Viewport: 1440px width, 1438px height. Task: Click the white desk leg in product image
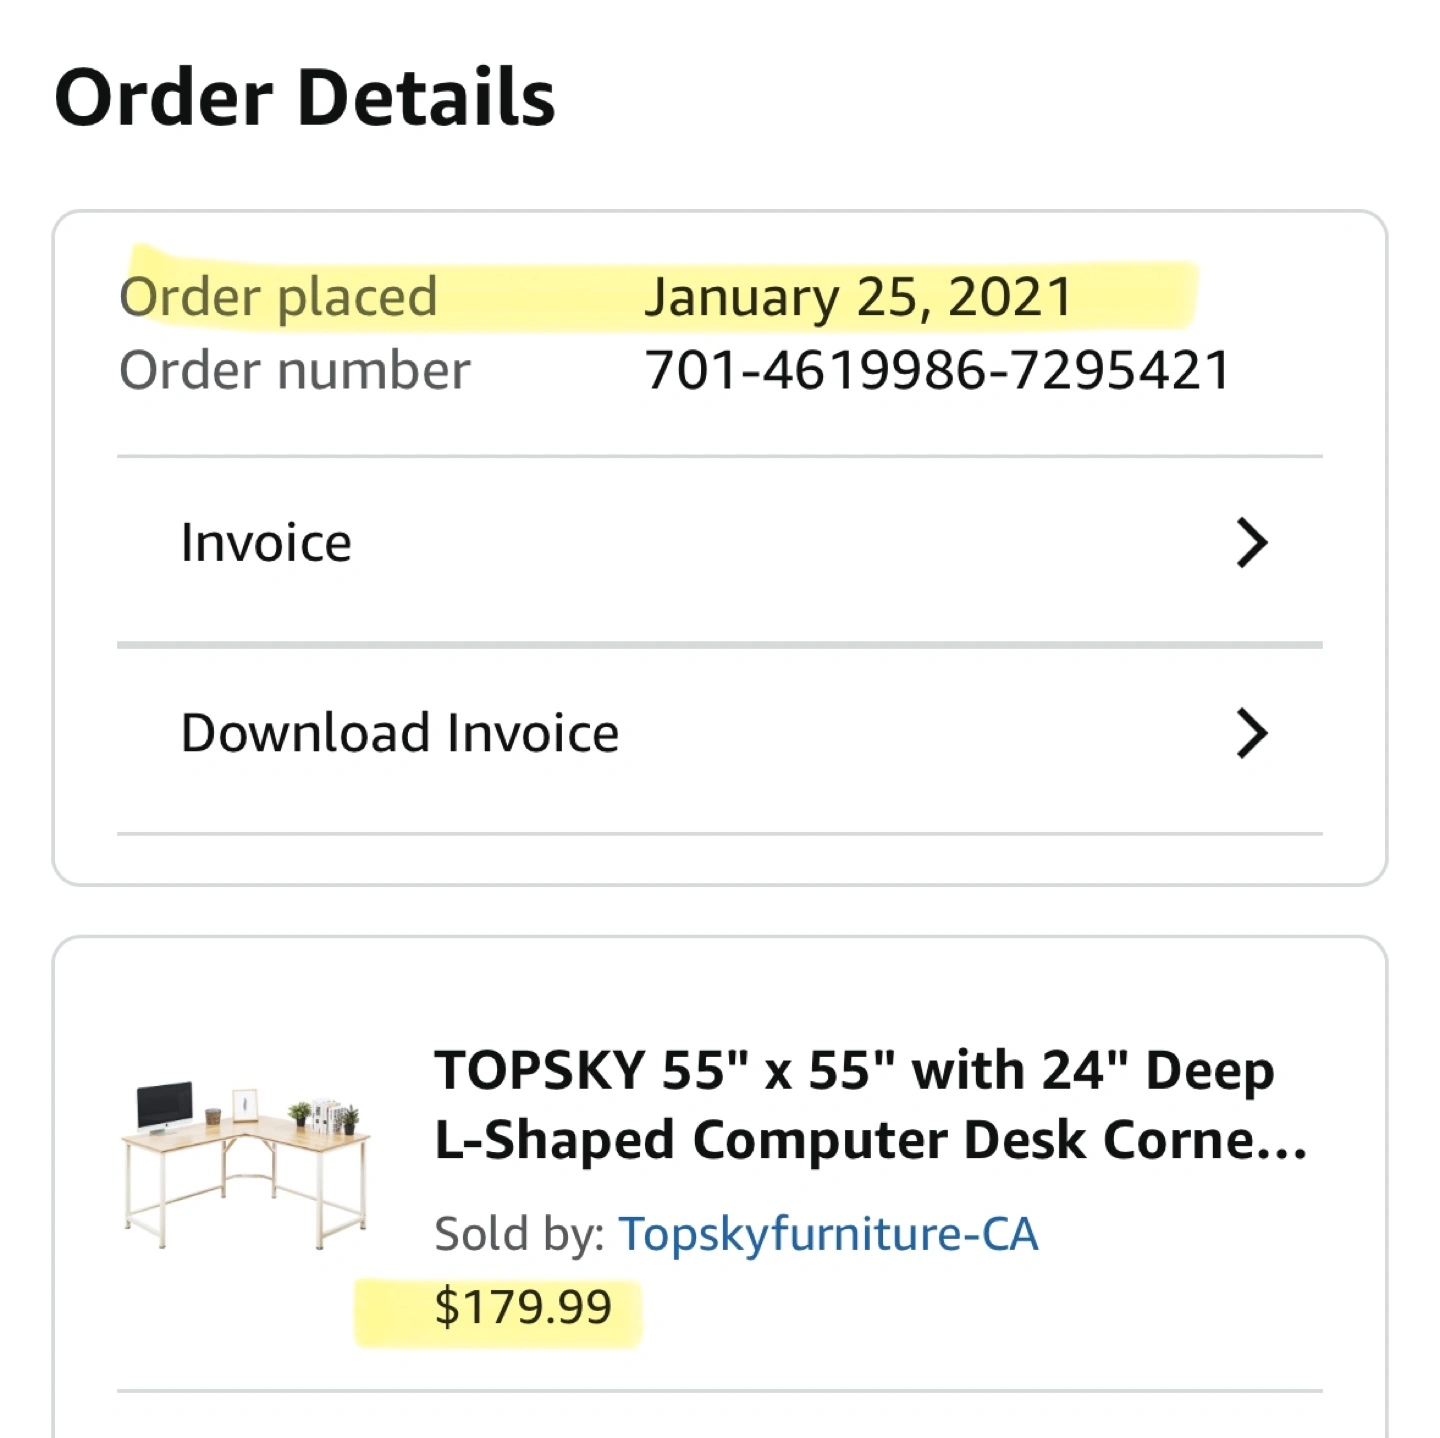[160, 1205]
